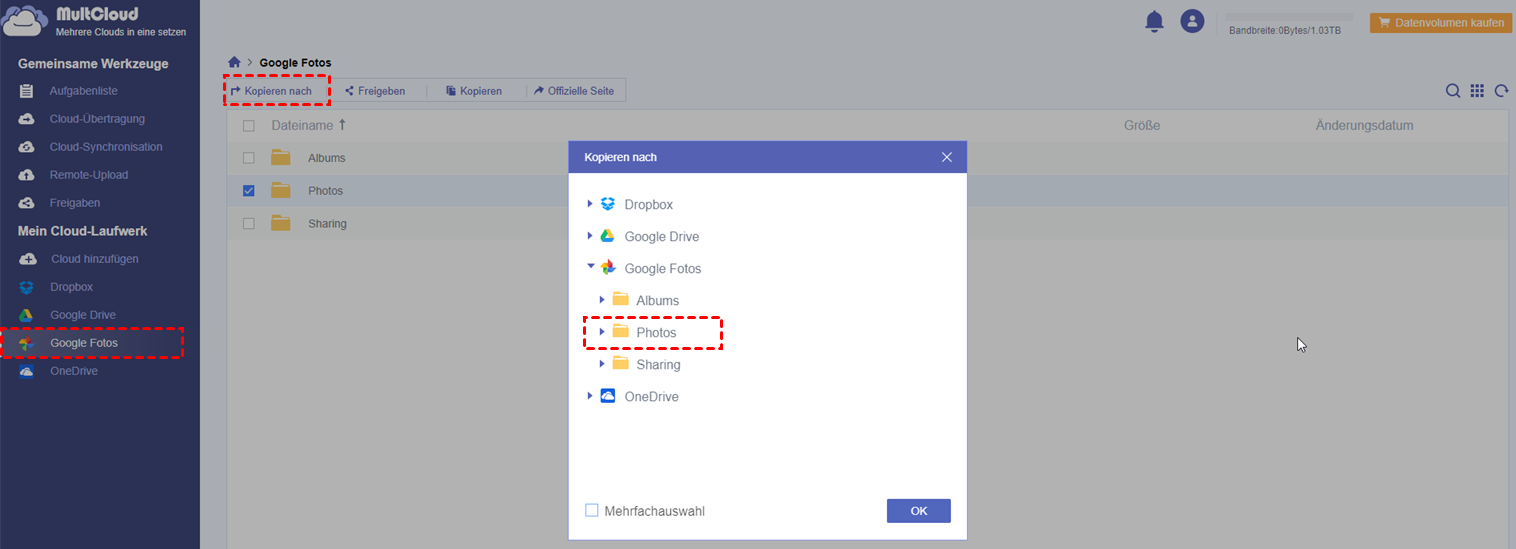Close the Kopieren nach dialog
Image resolution: width=1516 pixels, height=549 pixels.
(x=947, y=157)
